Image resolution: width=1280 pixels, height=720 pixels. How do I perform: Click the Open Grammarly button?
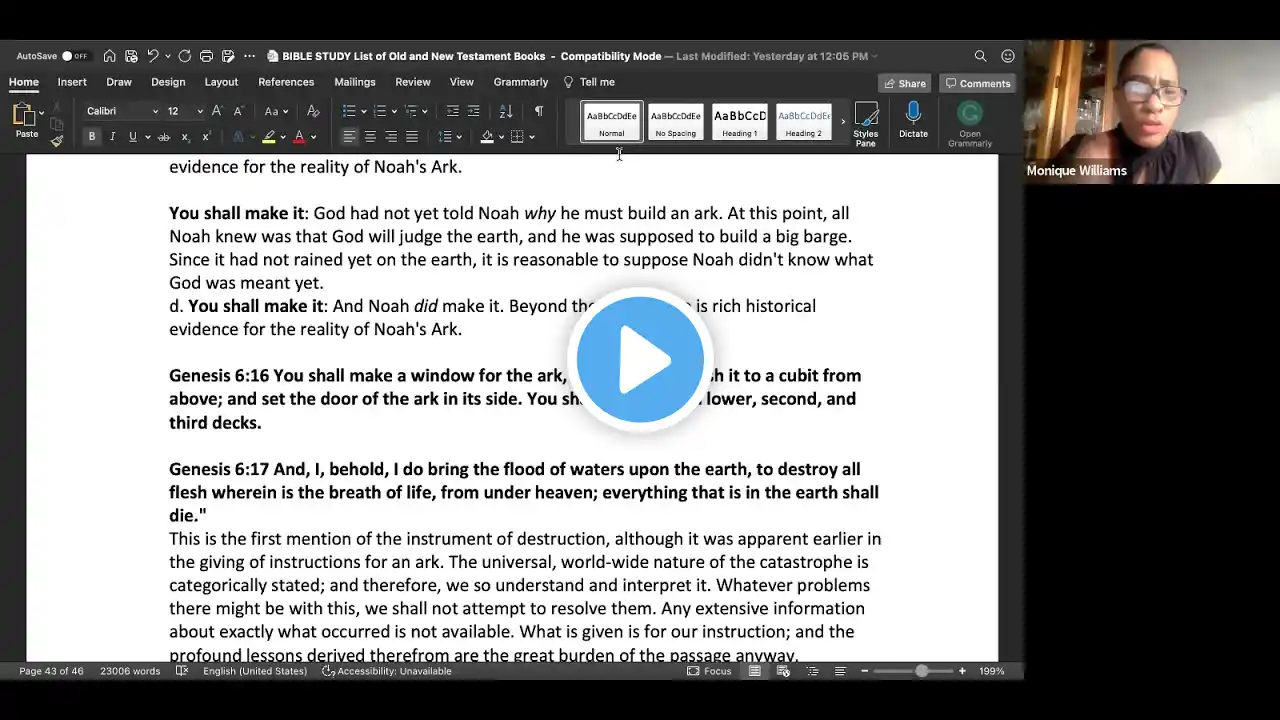click(x=969, y=125)
